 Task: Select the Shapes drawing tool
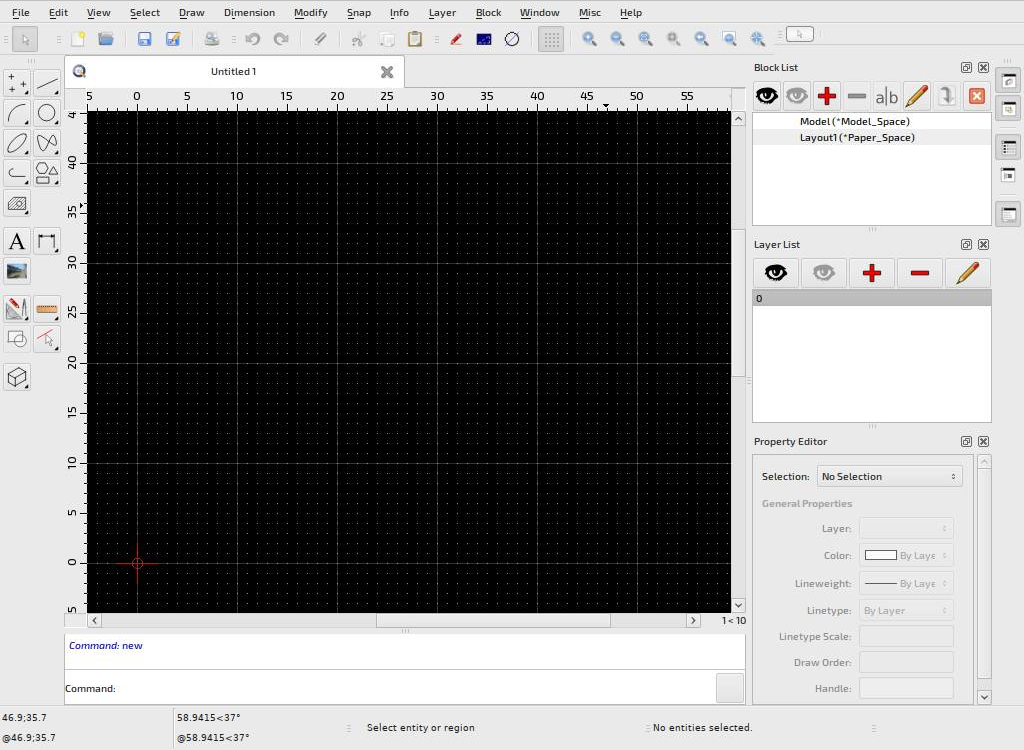47,173
